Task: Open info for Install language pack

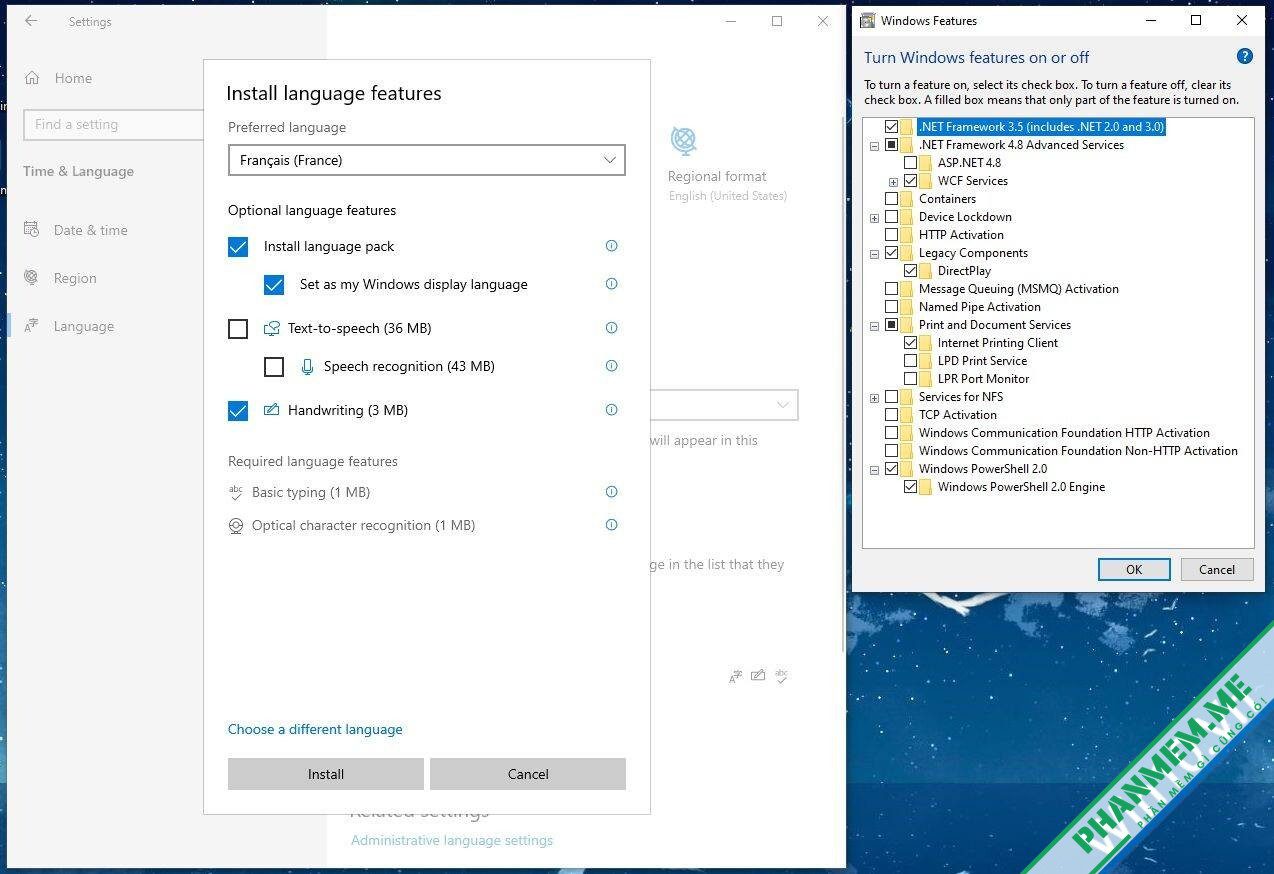Action: (611, 246)
